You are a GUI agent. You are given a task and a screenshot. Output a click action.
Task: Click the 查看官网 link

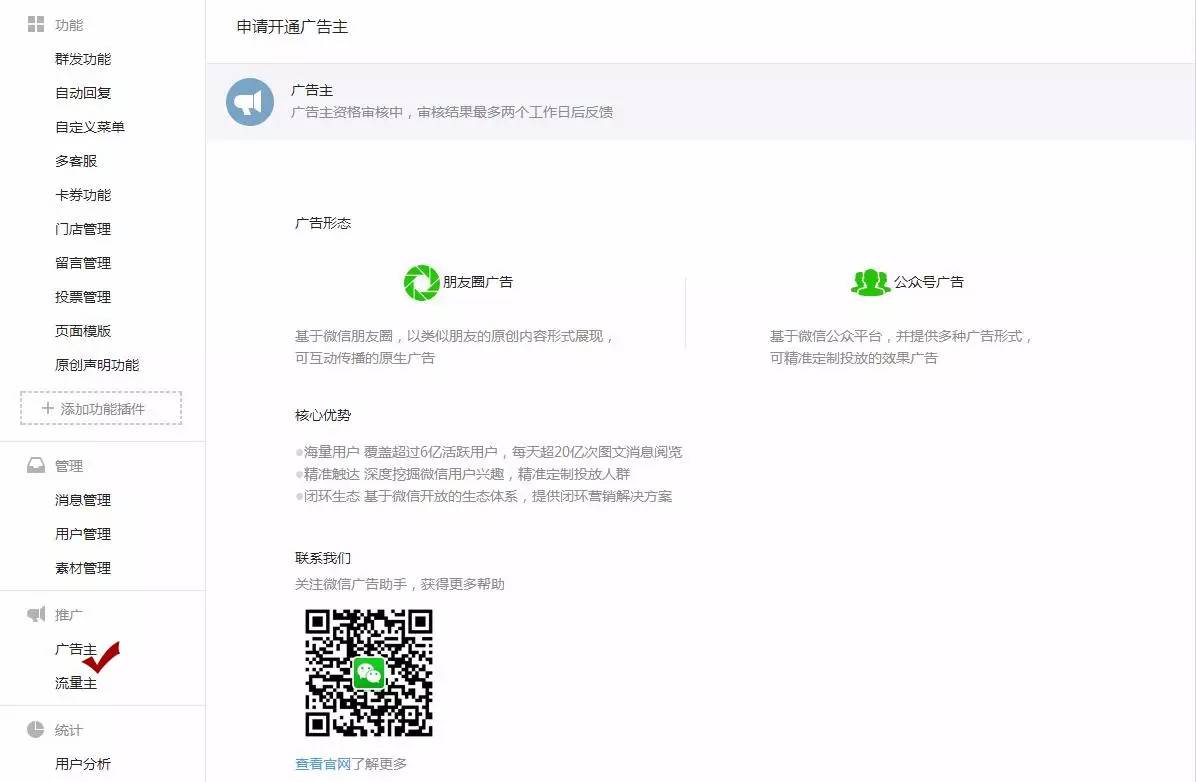click(x=323, y=764)
